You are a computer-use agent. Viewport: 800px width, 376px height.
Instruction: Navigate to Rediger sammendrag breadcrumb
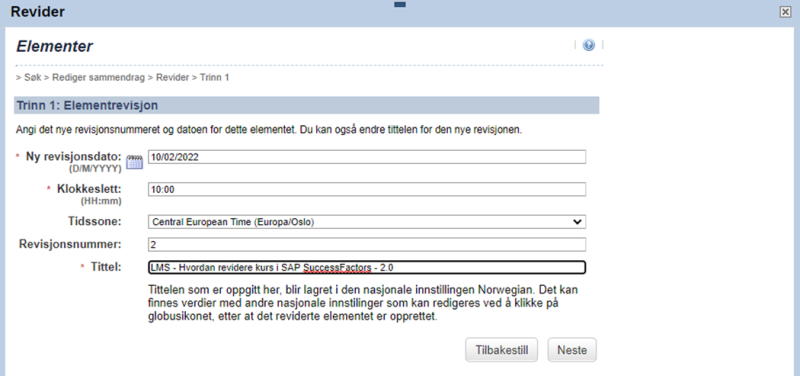tap(98, 78)
